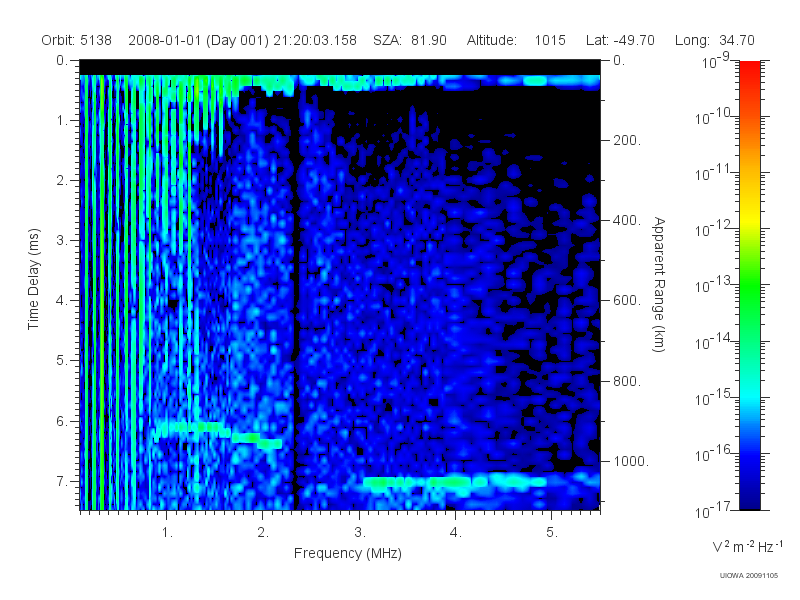Click the 'Altitude: 1015' label

tap(516, 40)
